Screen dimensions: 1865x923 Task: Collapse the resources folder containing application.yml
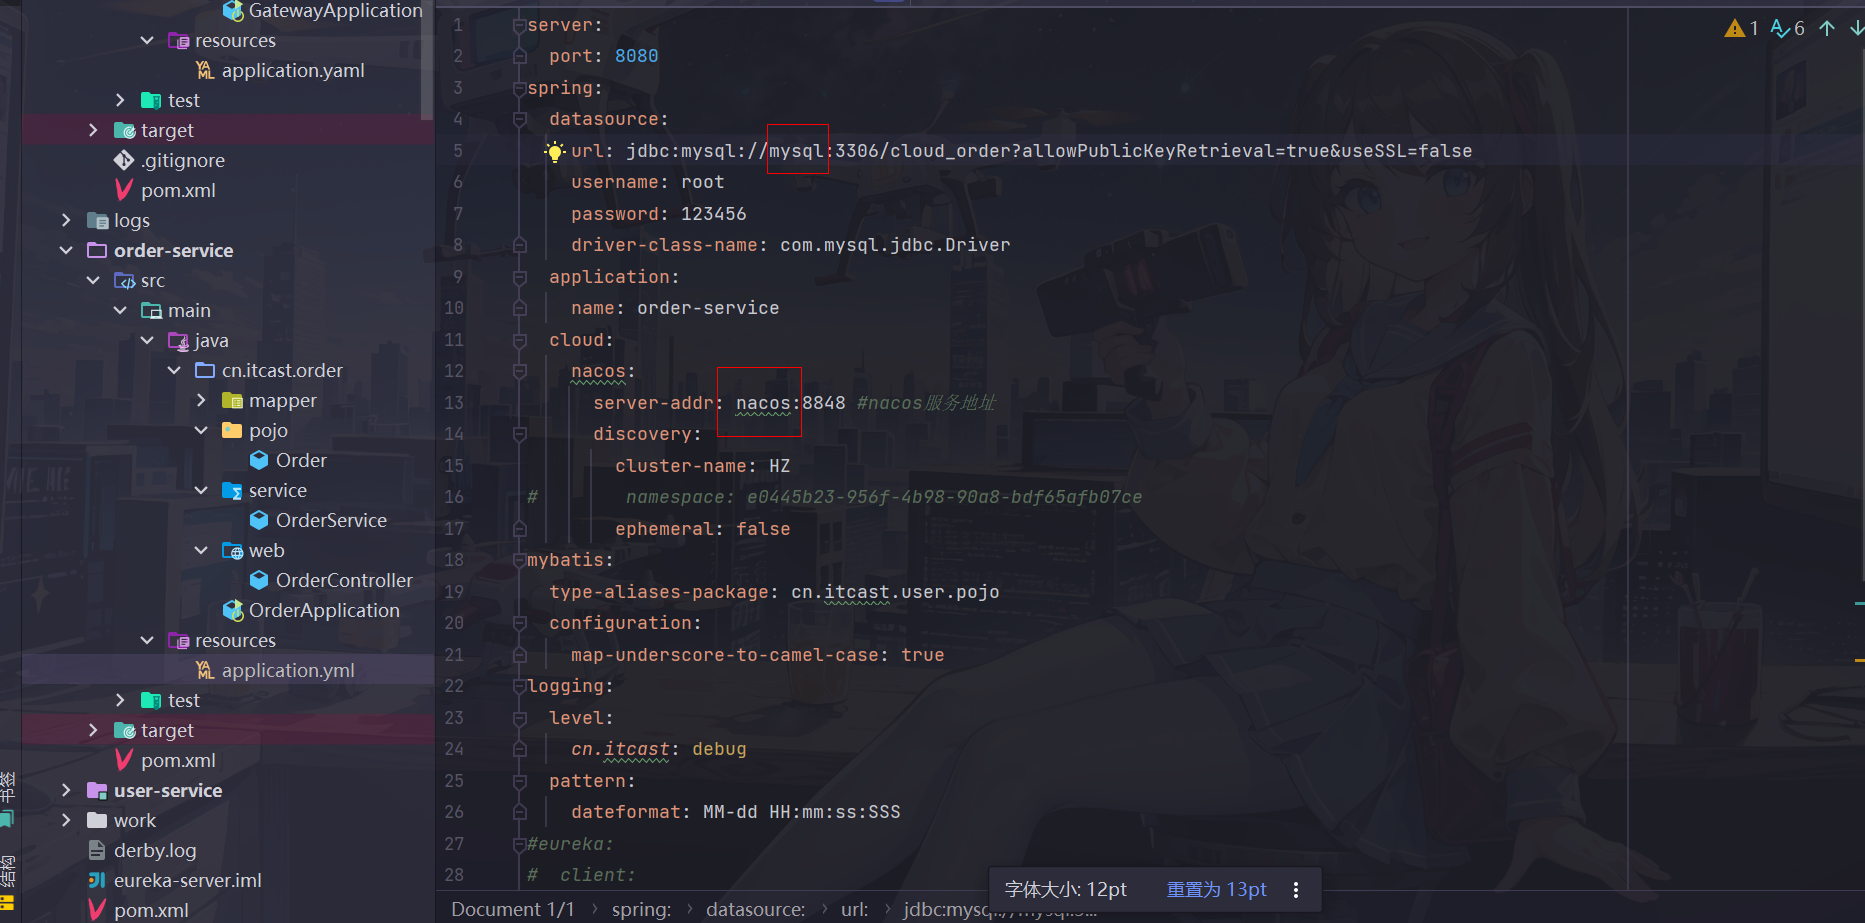pyautogui.click(x=147, y=640)
